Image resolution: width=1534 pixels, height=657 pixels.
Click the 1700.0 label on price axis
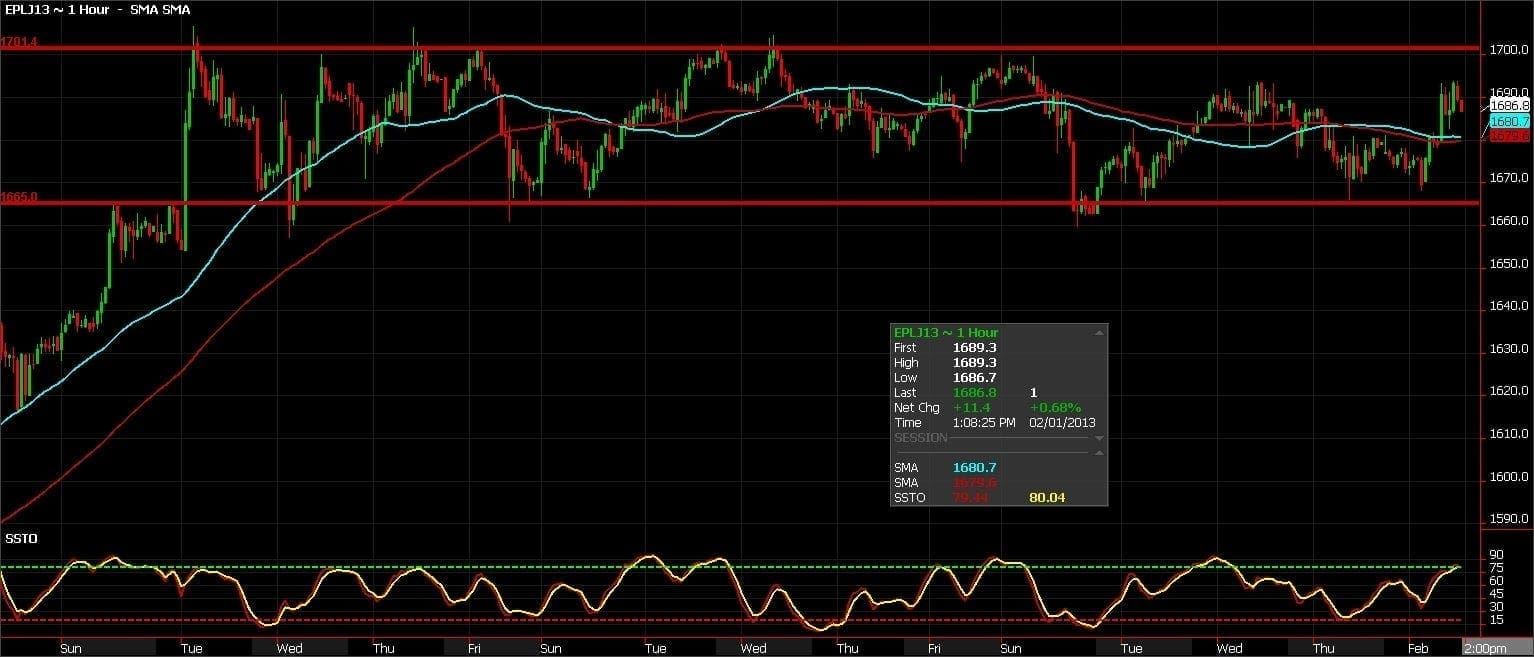1510,49
